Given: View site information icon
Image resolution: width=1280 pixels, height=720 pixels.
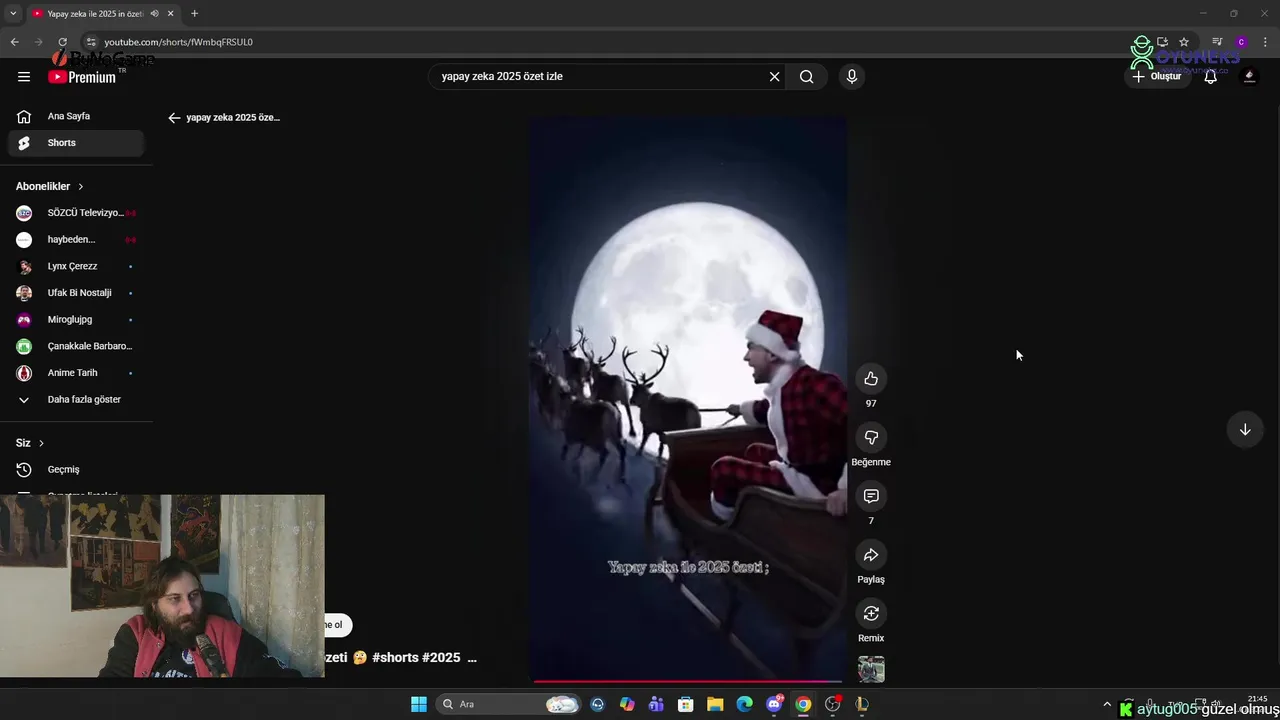Looking at the screenshot, I should (91, 42).
